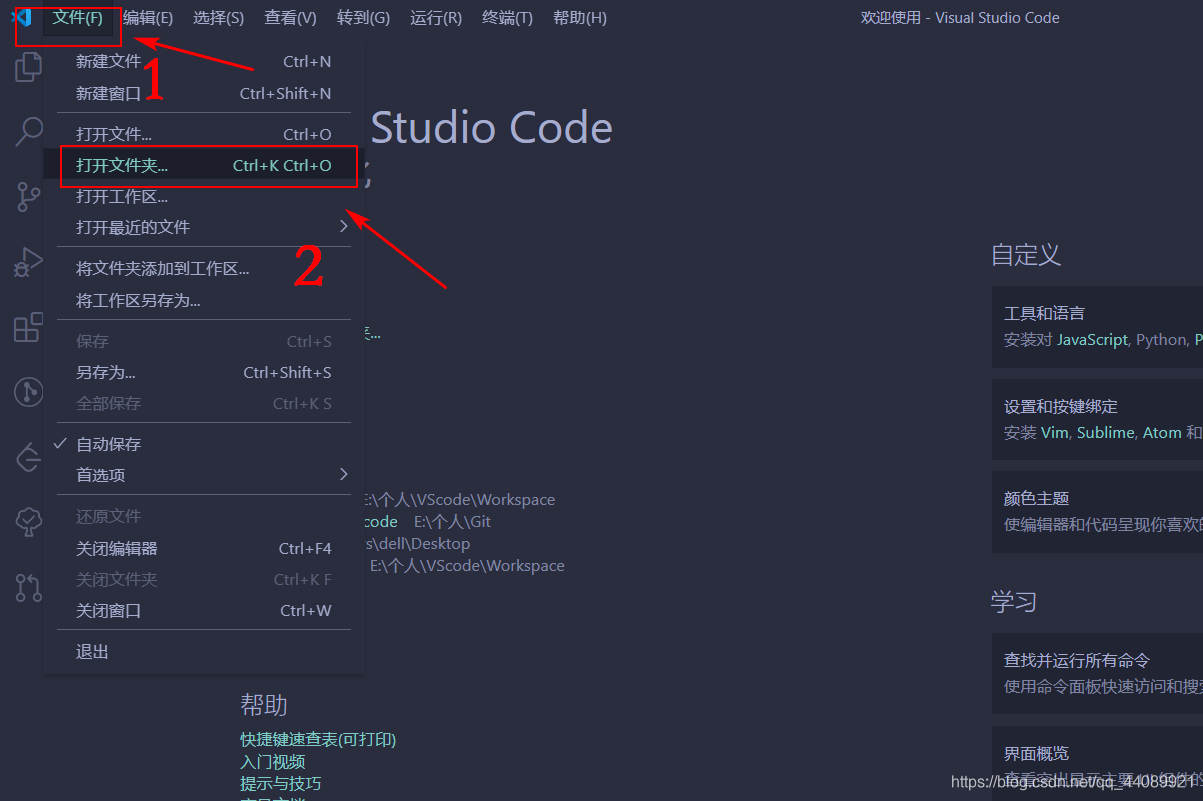This screenshot has width=1203, height=801.
Task: Click the Atom keybinding link
Action: click(x=1162, y=433)
